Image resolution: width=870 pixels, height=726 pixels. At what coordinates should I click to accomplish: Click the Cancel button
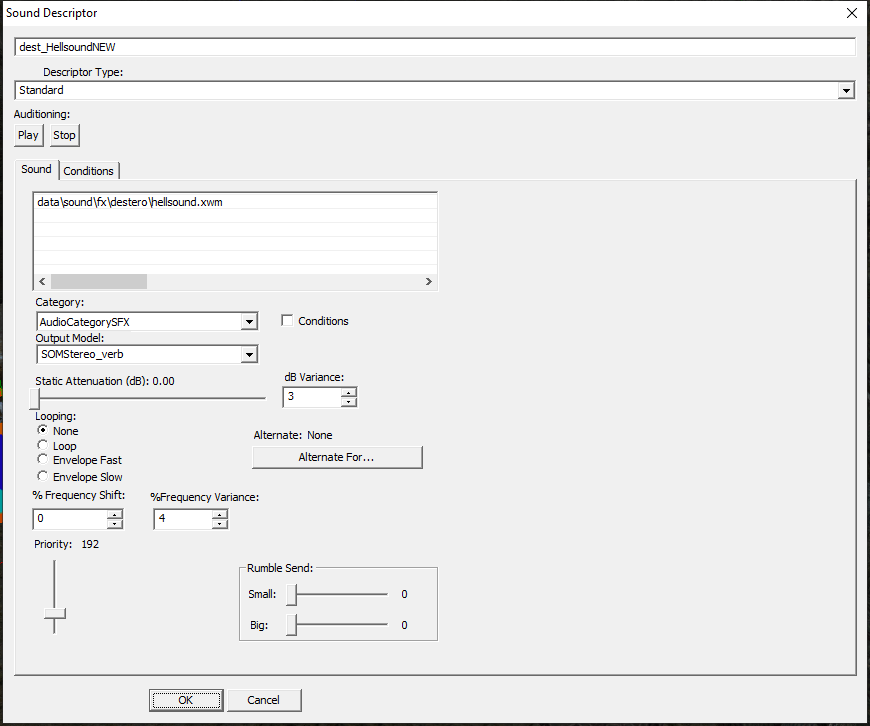[x=264, y=700]
